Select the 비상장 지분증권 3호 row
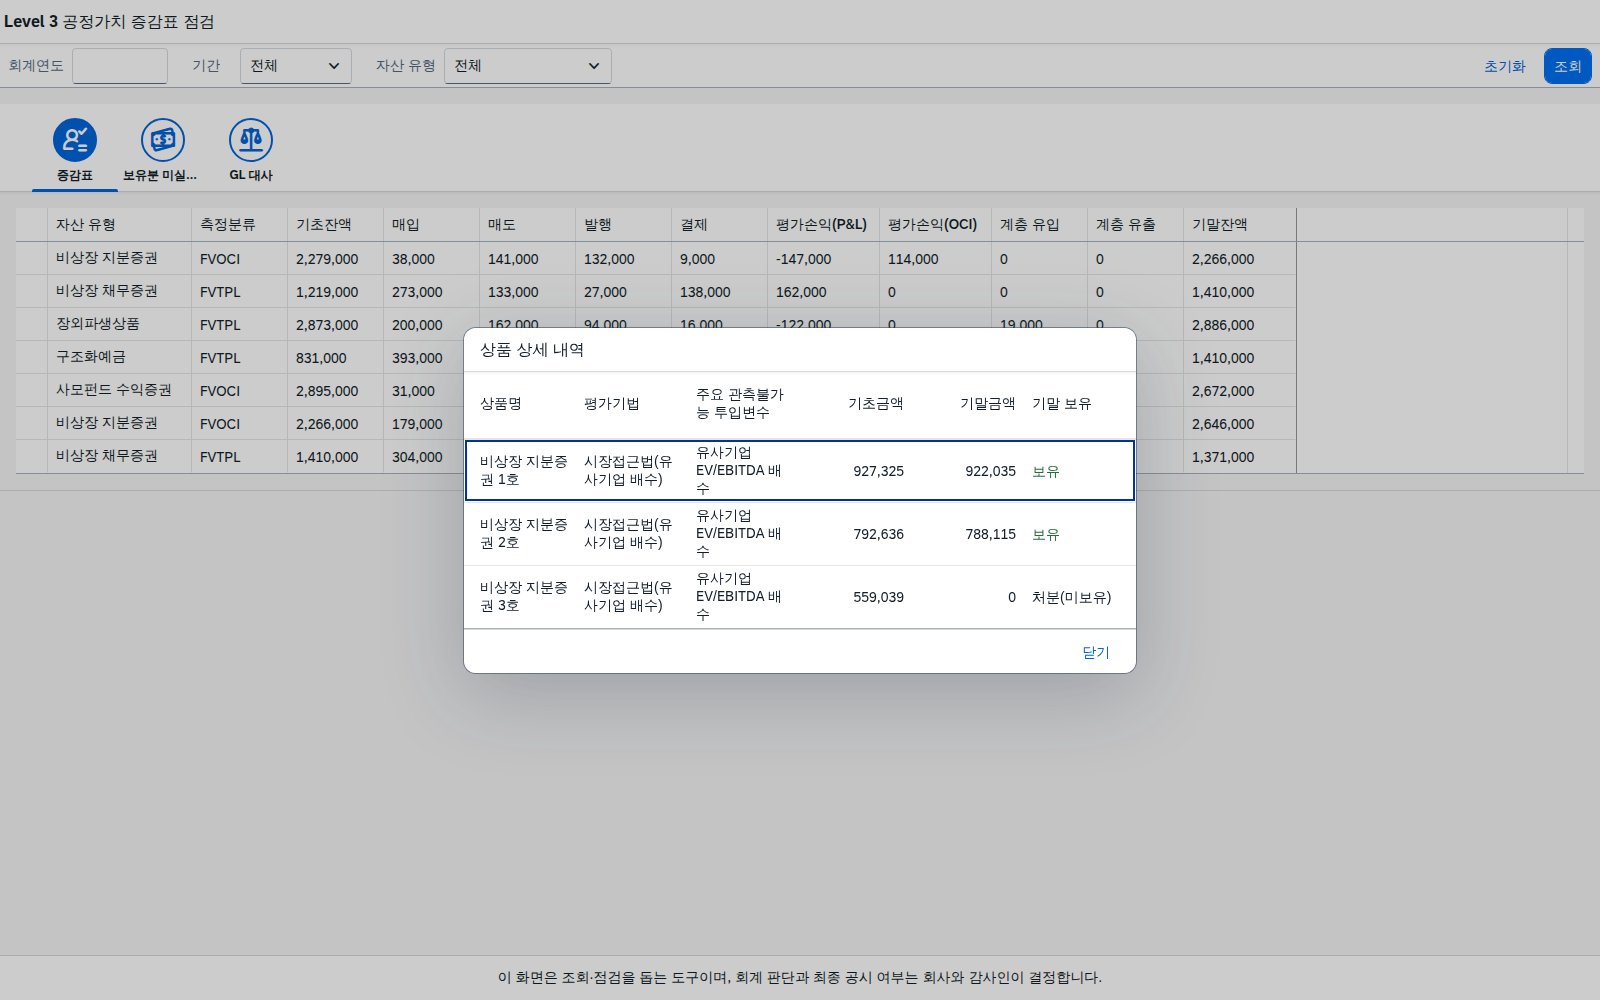Screen dimensions: 1600x1000 (800, 597)
